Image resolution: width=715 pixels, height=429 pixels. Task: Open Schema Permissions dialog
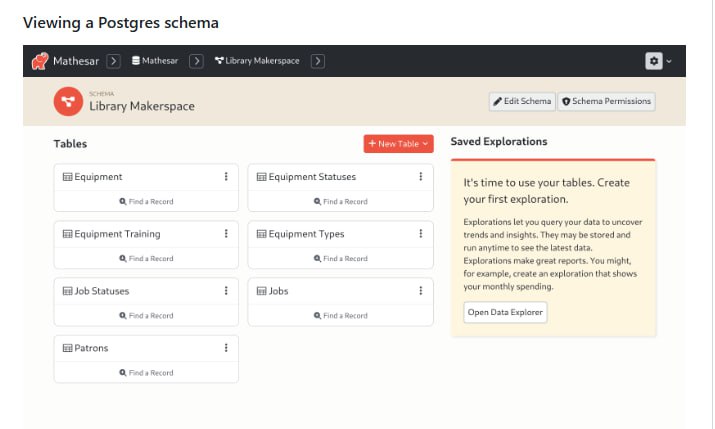[x=606, y=101]
